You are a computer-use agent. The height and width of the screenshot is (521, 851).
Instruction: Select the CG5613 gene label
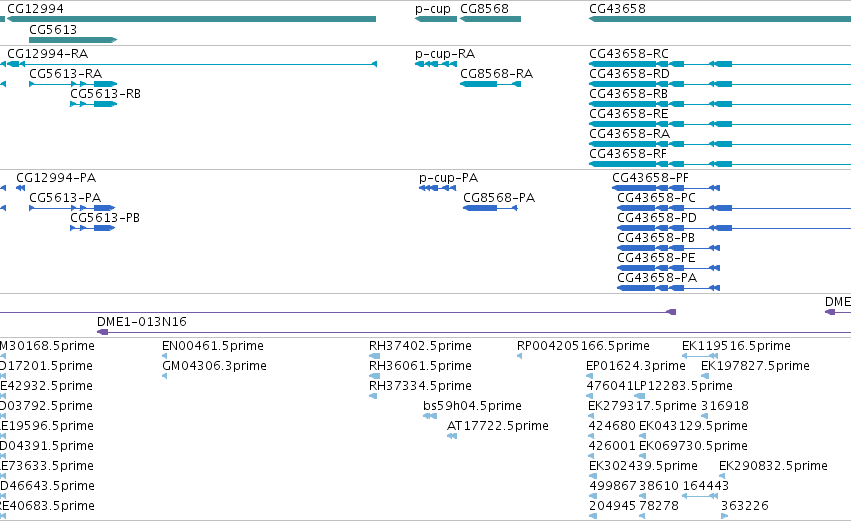[x=53, y=29]
